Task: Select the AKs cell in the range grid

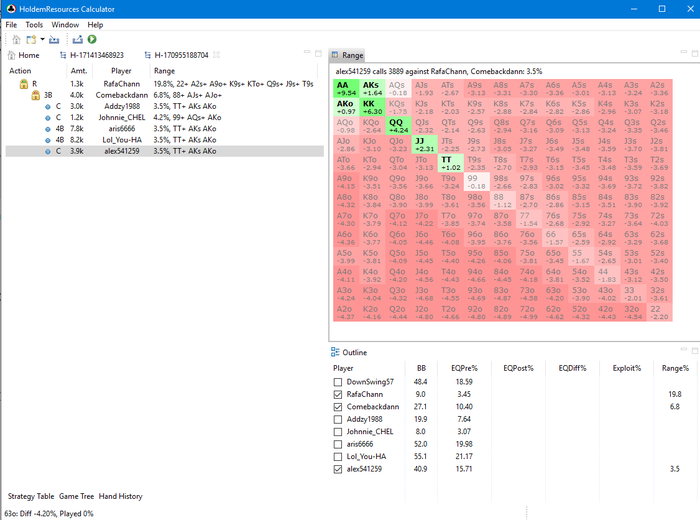Action: click(x=372, y=88)
